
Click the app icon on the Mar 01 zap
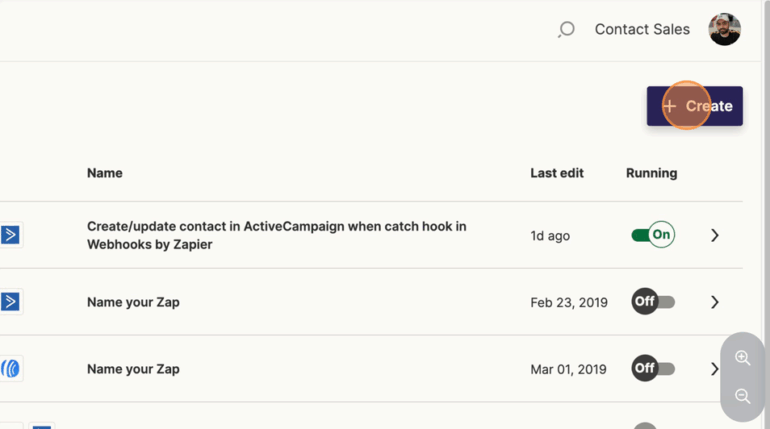10,369
